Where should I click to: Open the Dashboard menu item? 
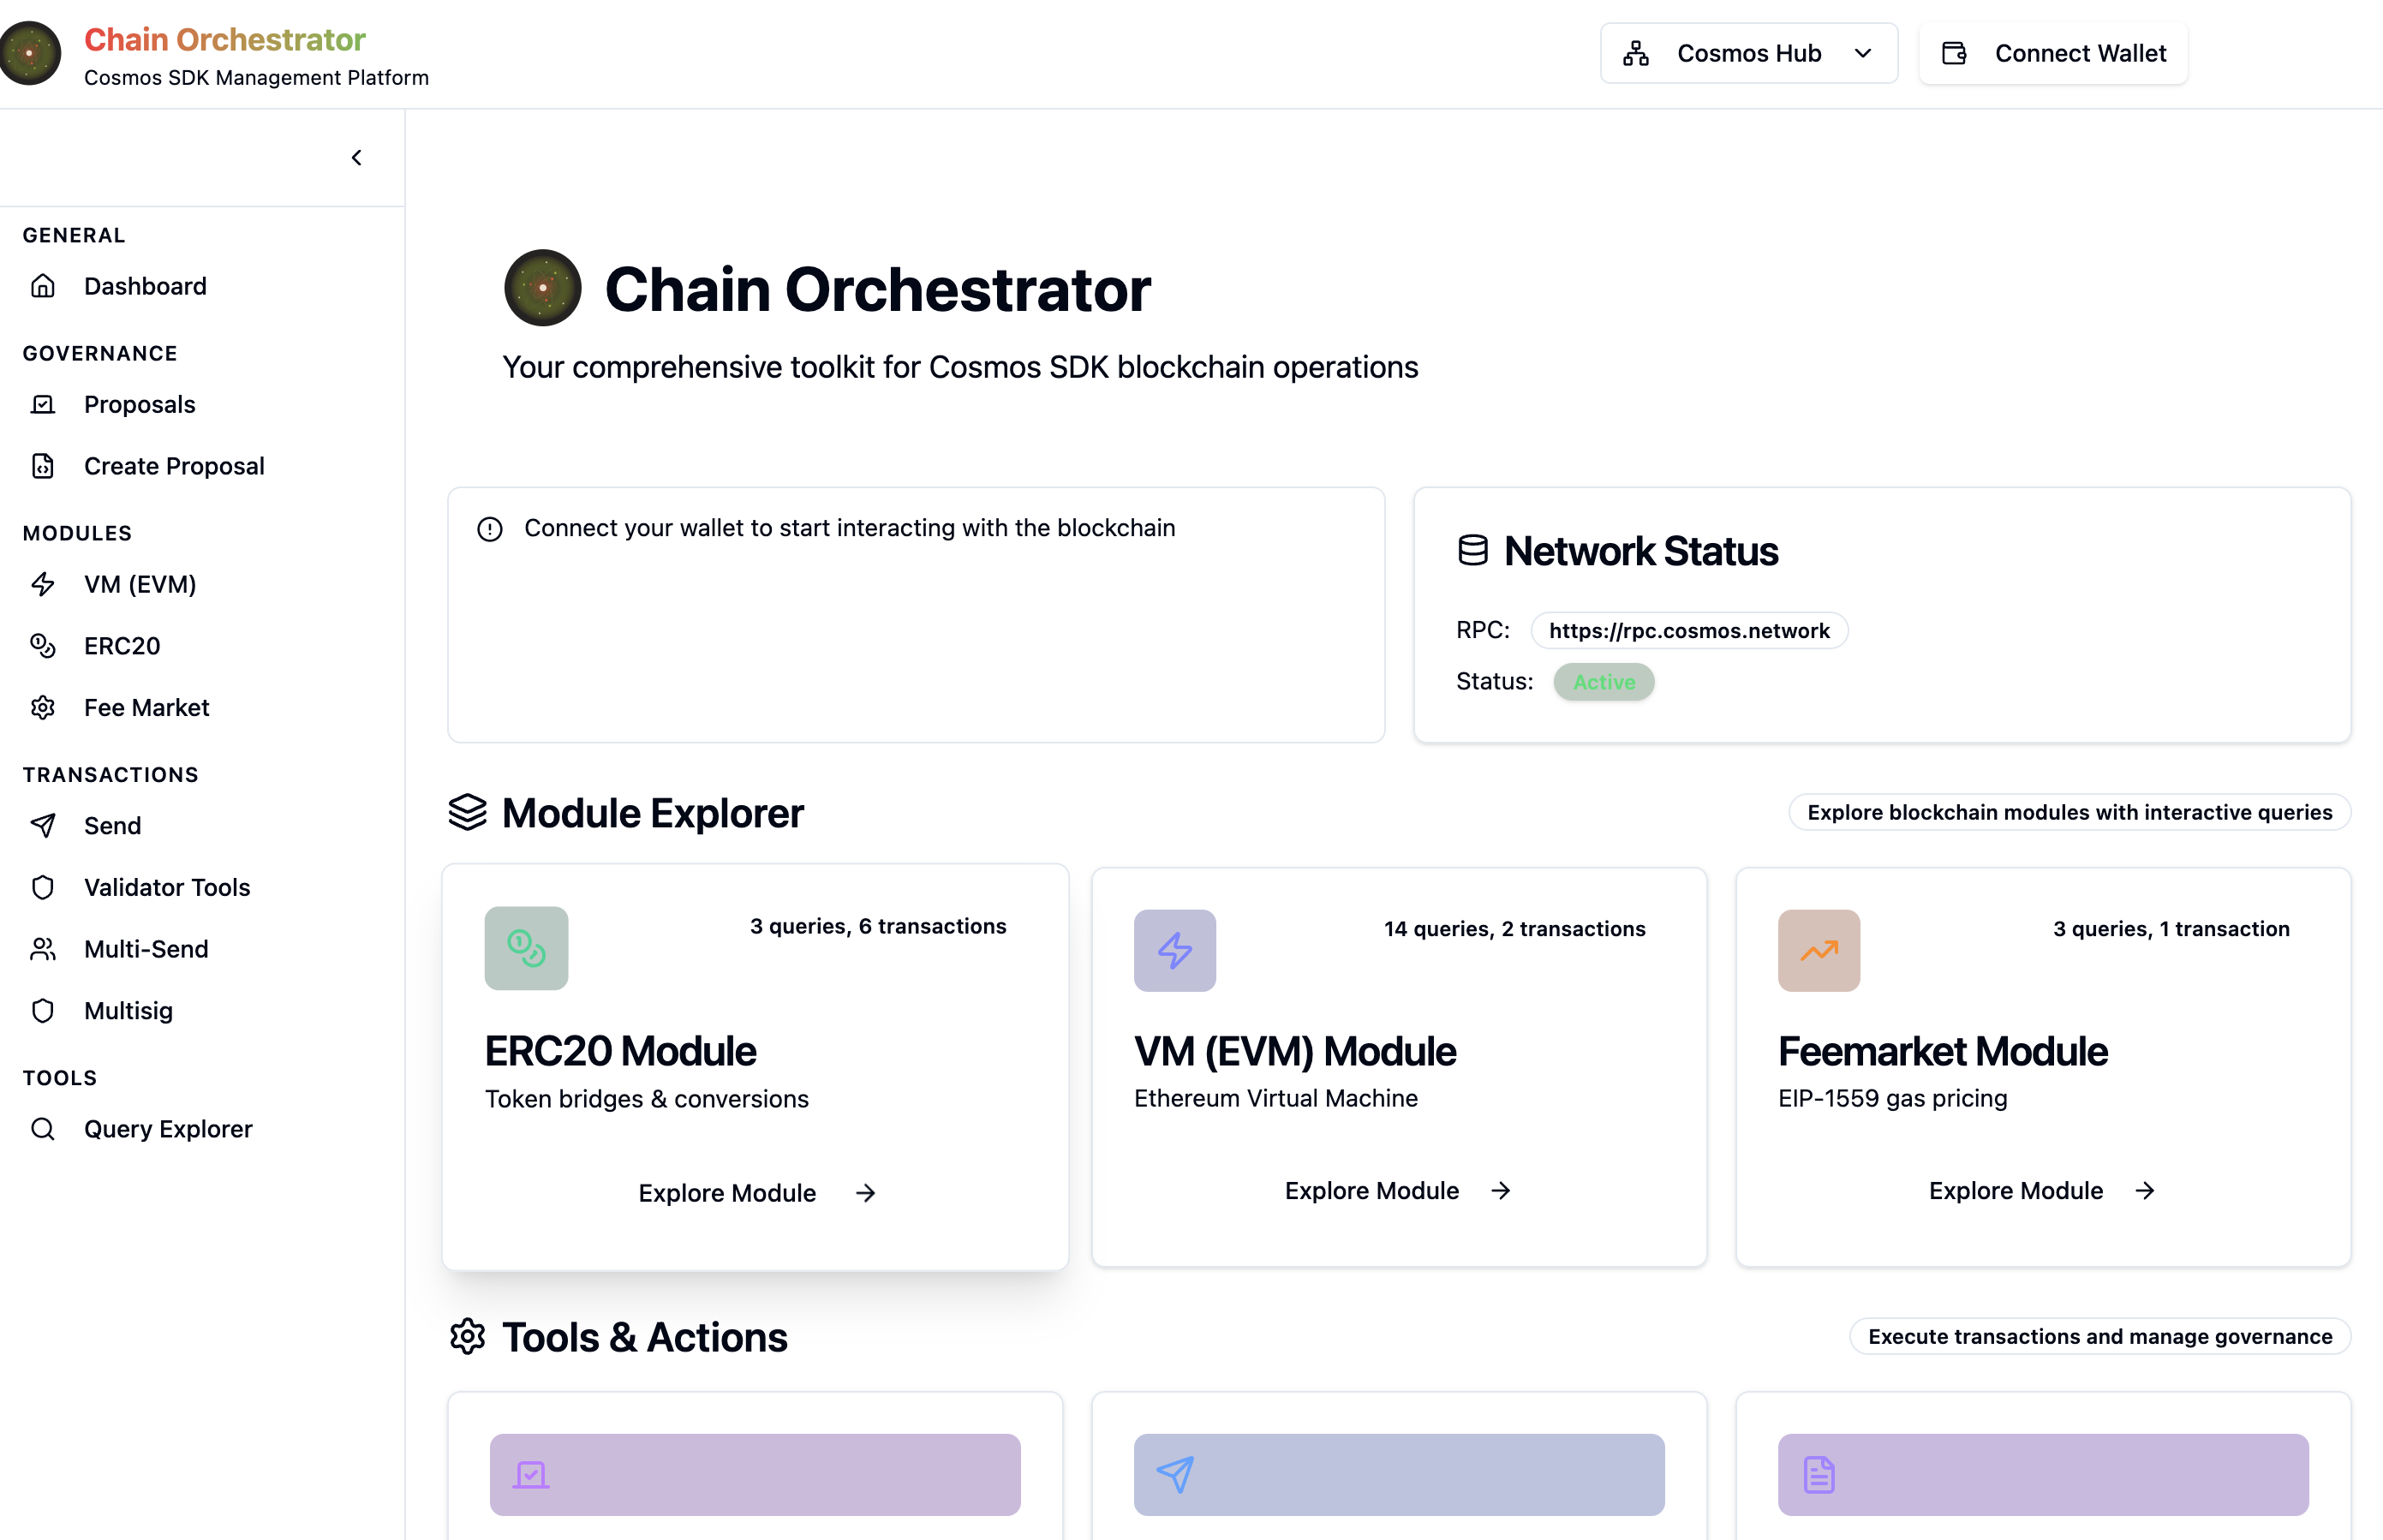point(145,286)
